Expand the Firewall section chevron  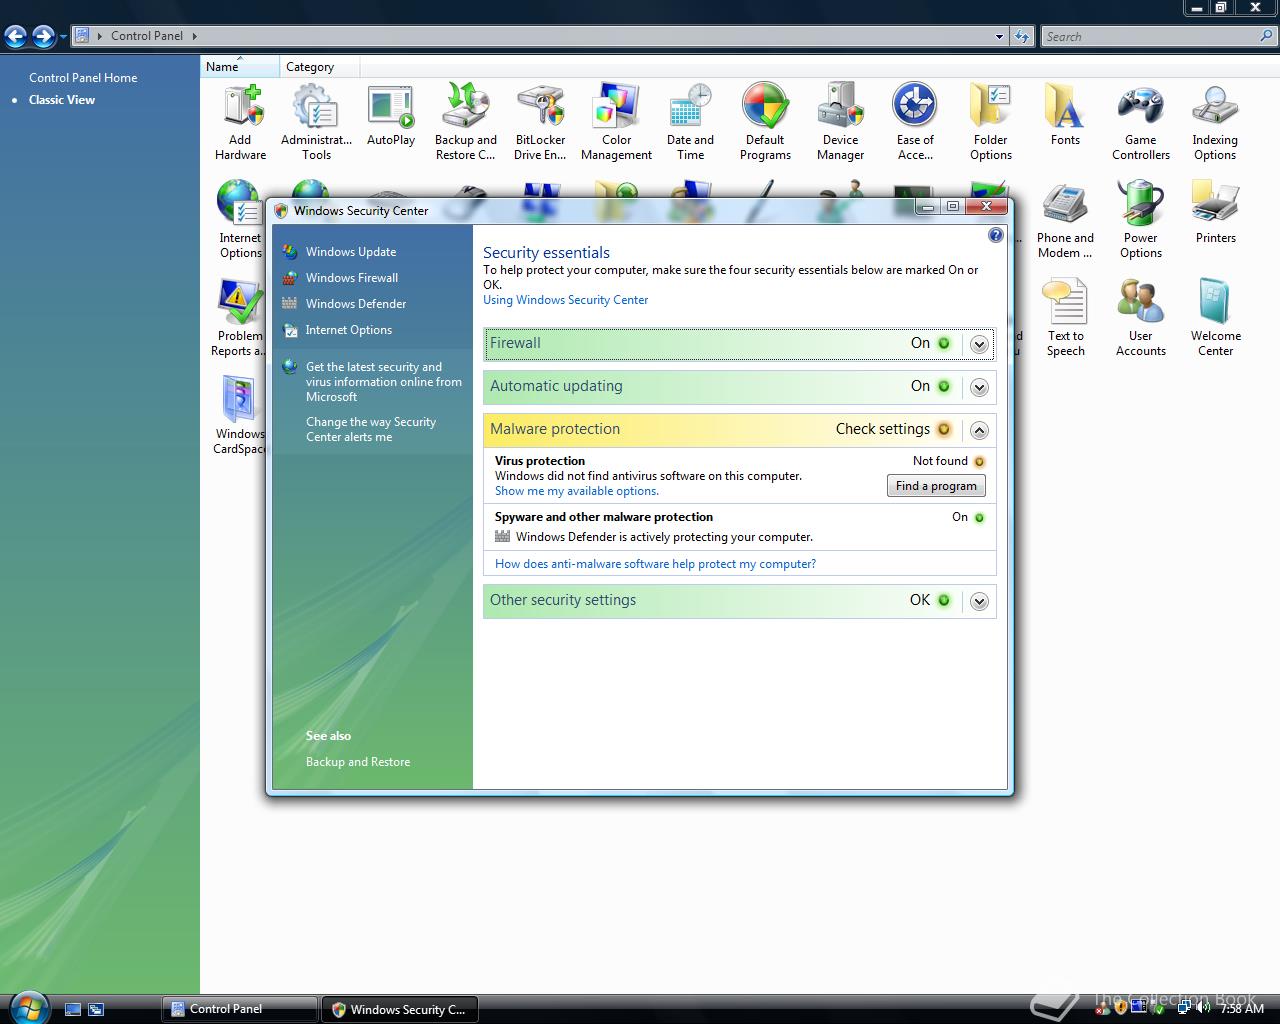979,344
